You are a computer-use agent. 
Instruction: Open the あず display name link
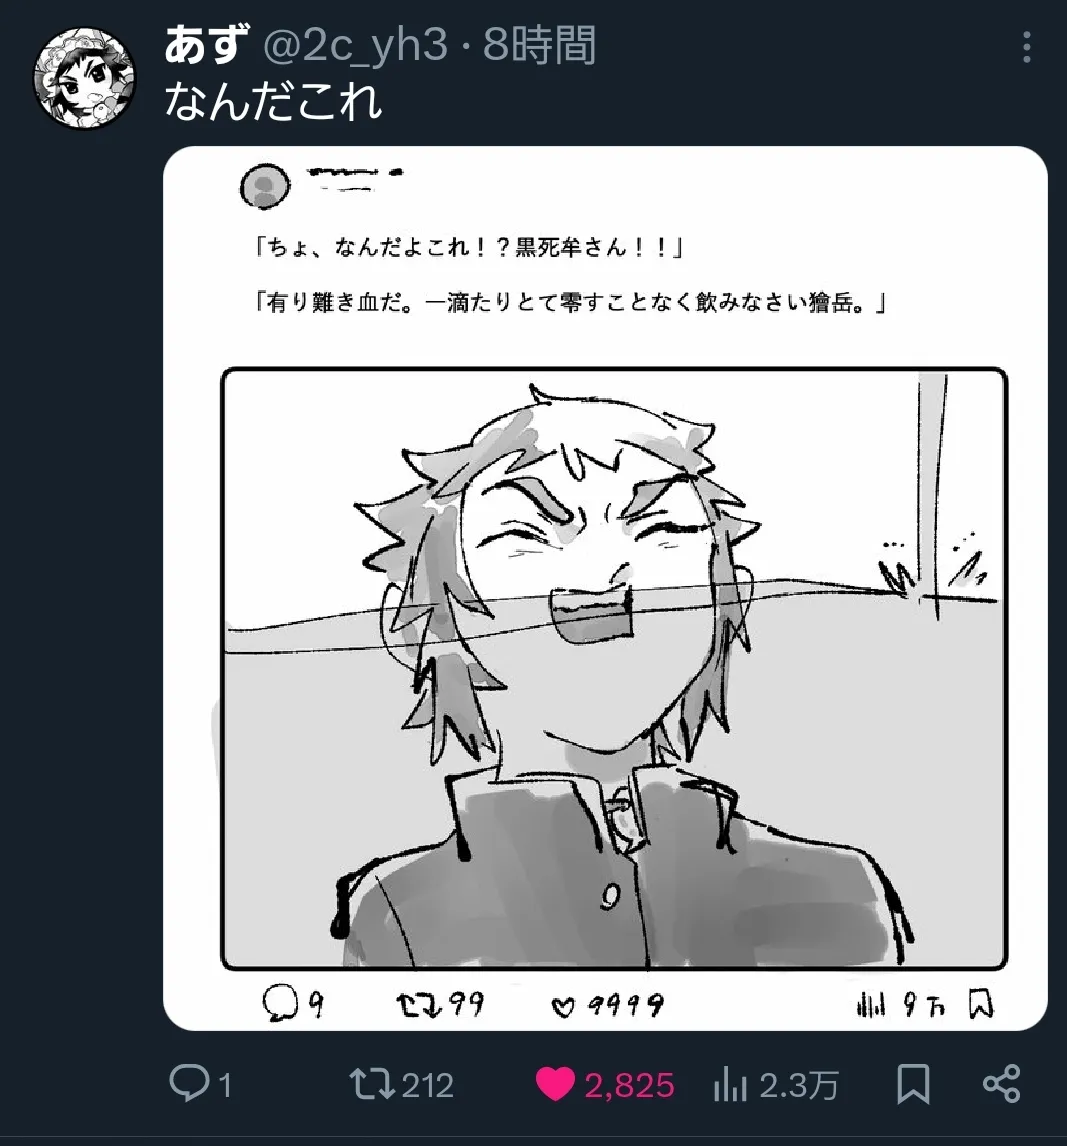206,44
